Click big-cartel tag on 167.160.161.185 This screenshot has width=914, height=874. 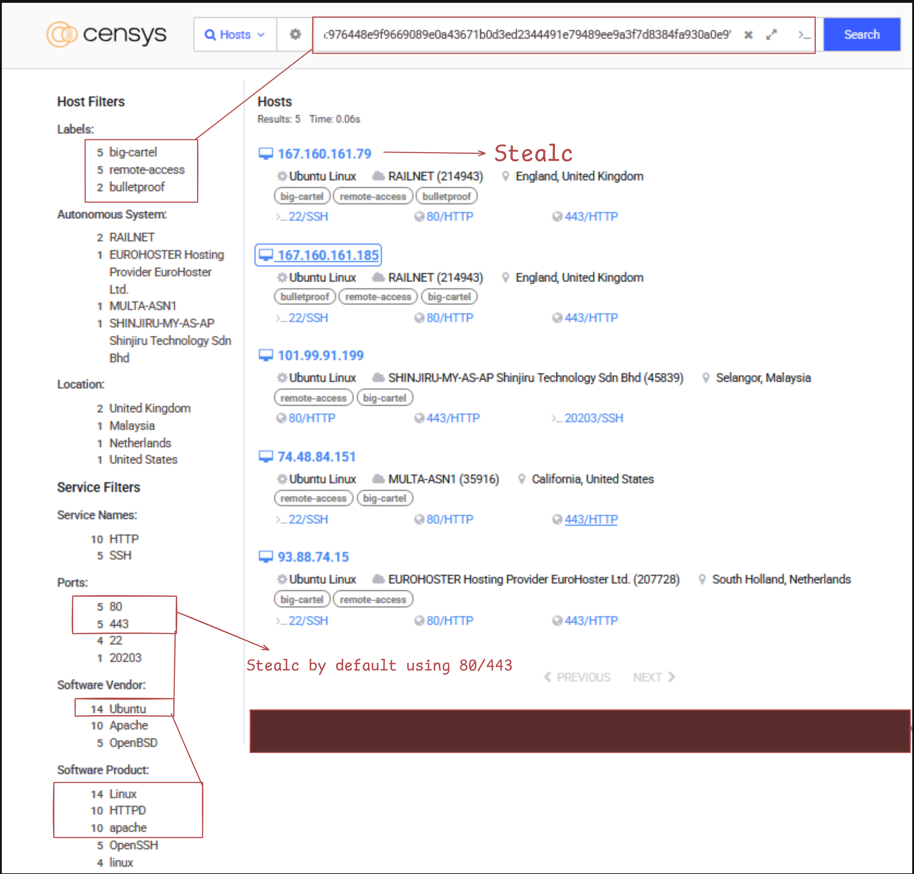tap(449, 297)
